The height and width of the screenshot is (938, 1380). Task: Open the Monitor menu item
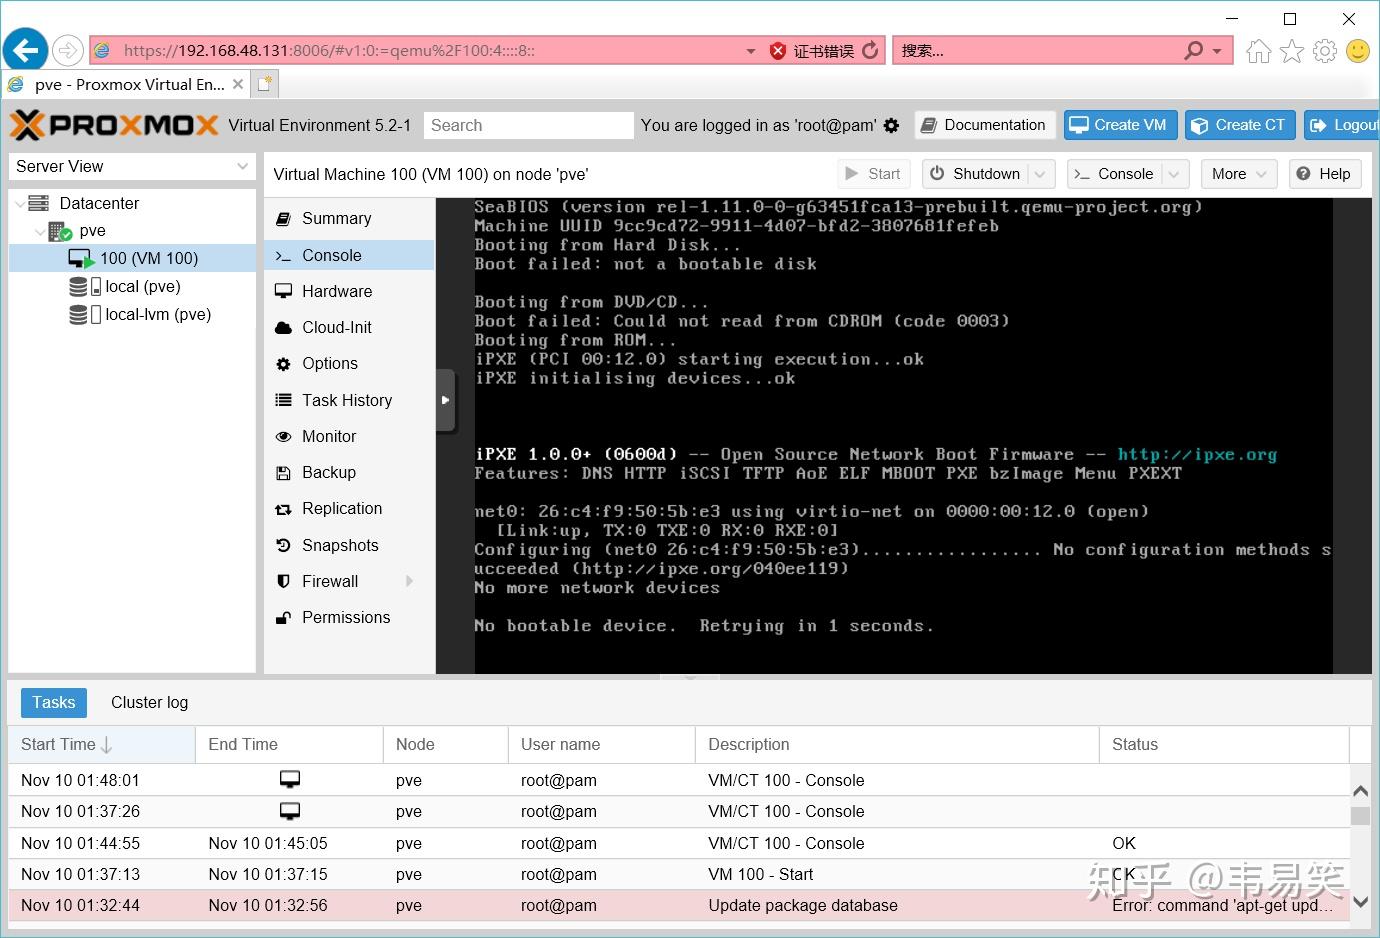pos(349,436)
